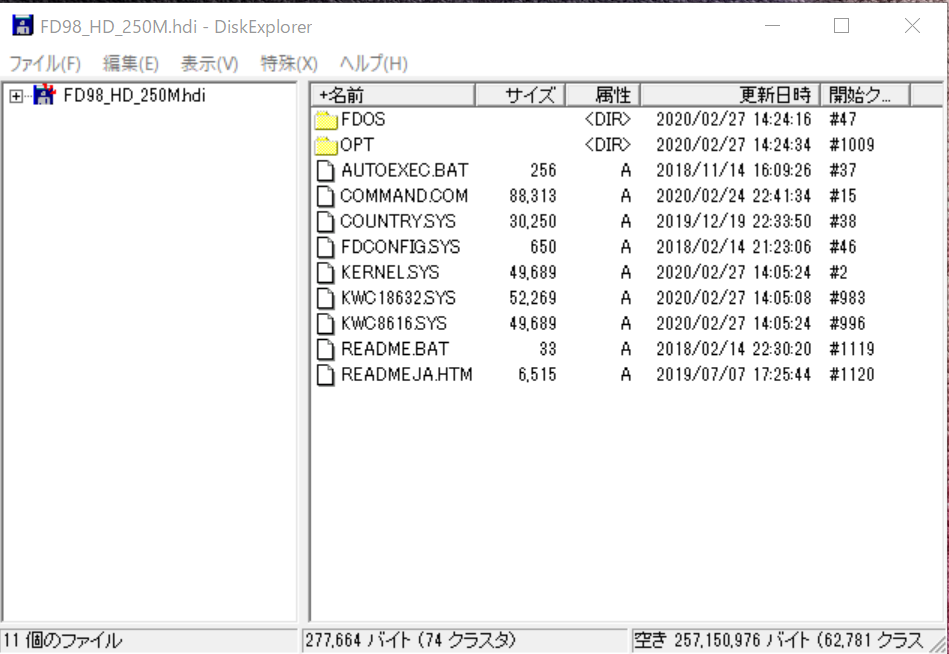Click the date 2019/12/19 22:33:50
Image resolution: width=949 pixels, height=654 pixels.
734,221
